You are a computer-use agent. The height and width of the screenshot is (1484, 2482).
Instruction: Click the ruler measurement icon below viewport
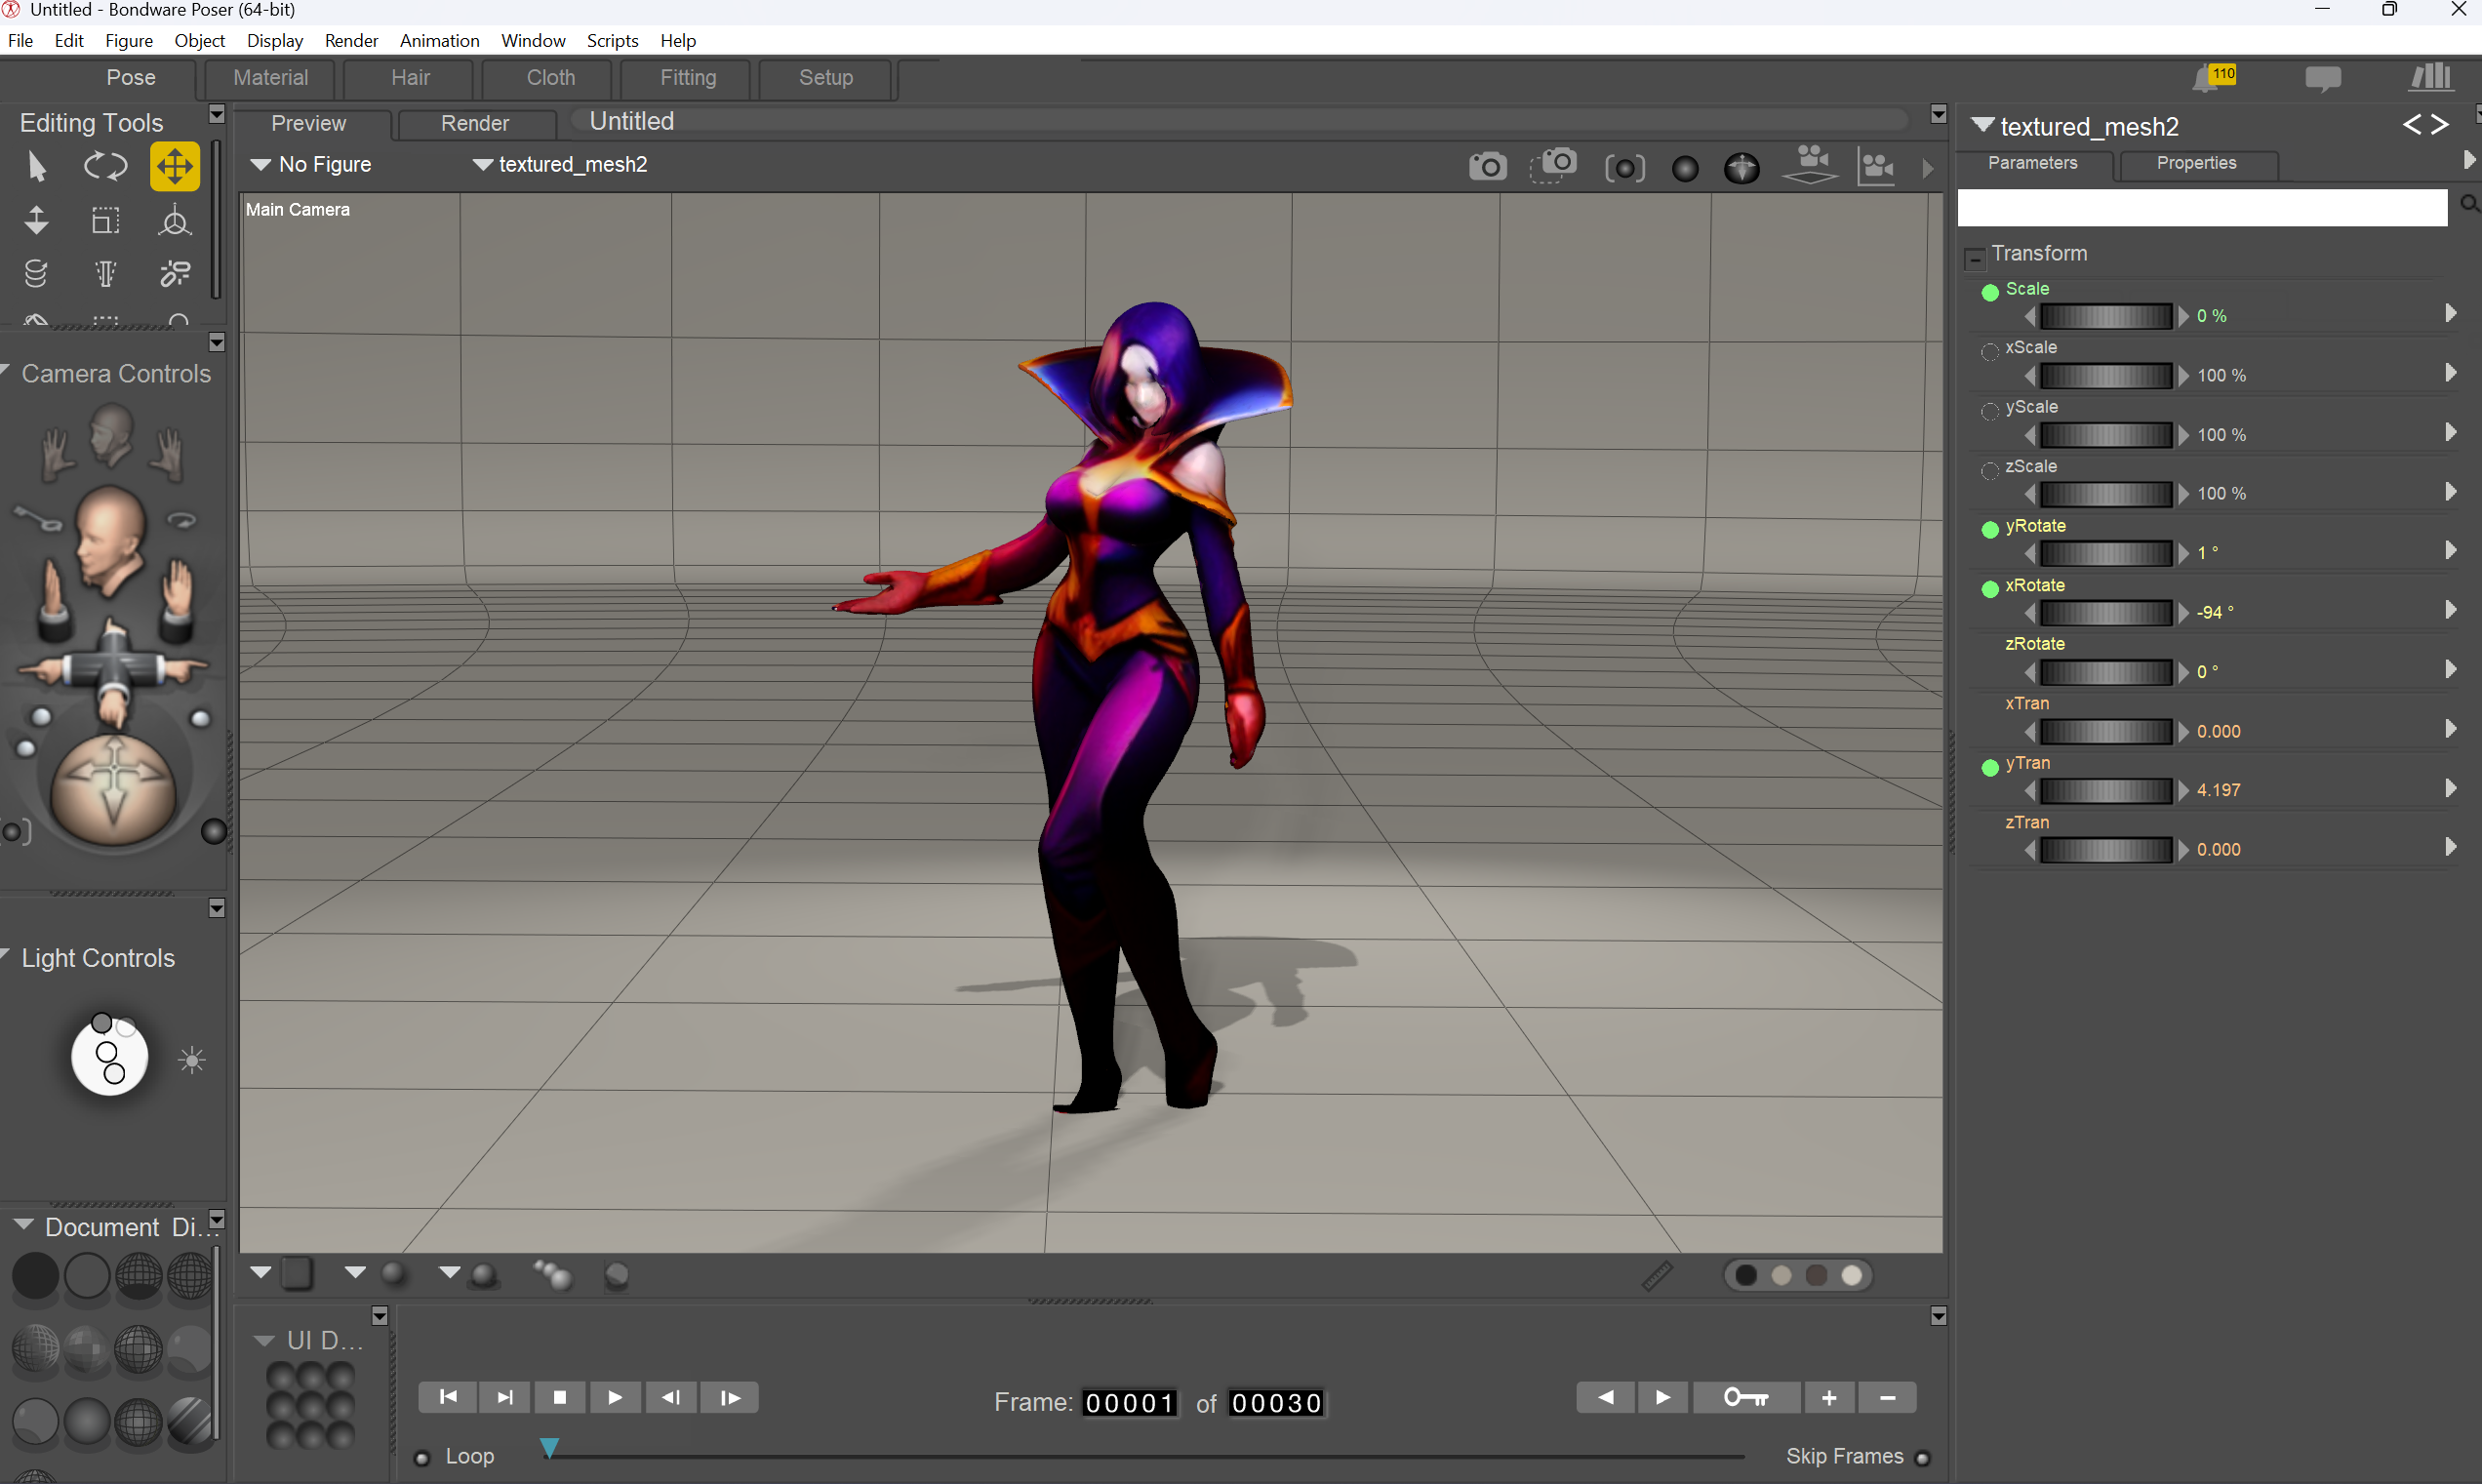[1657, 1275]
